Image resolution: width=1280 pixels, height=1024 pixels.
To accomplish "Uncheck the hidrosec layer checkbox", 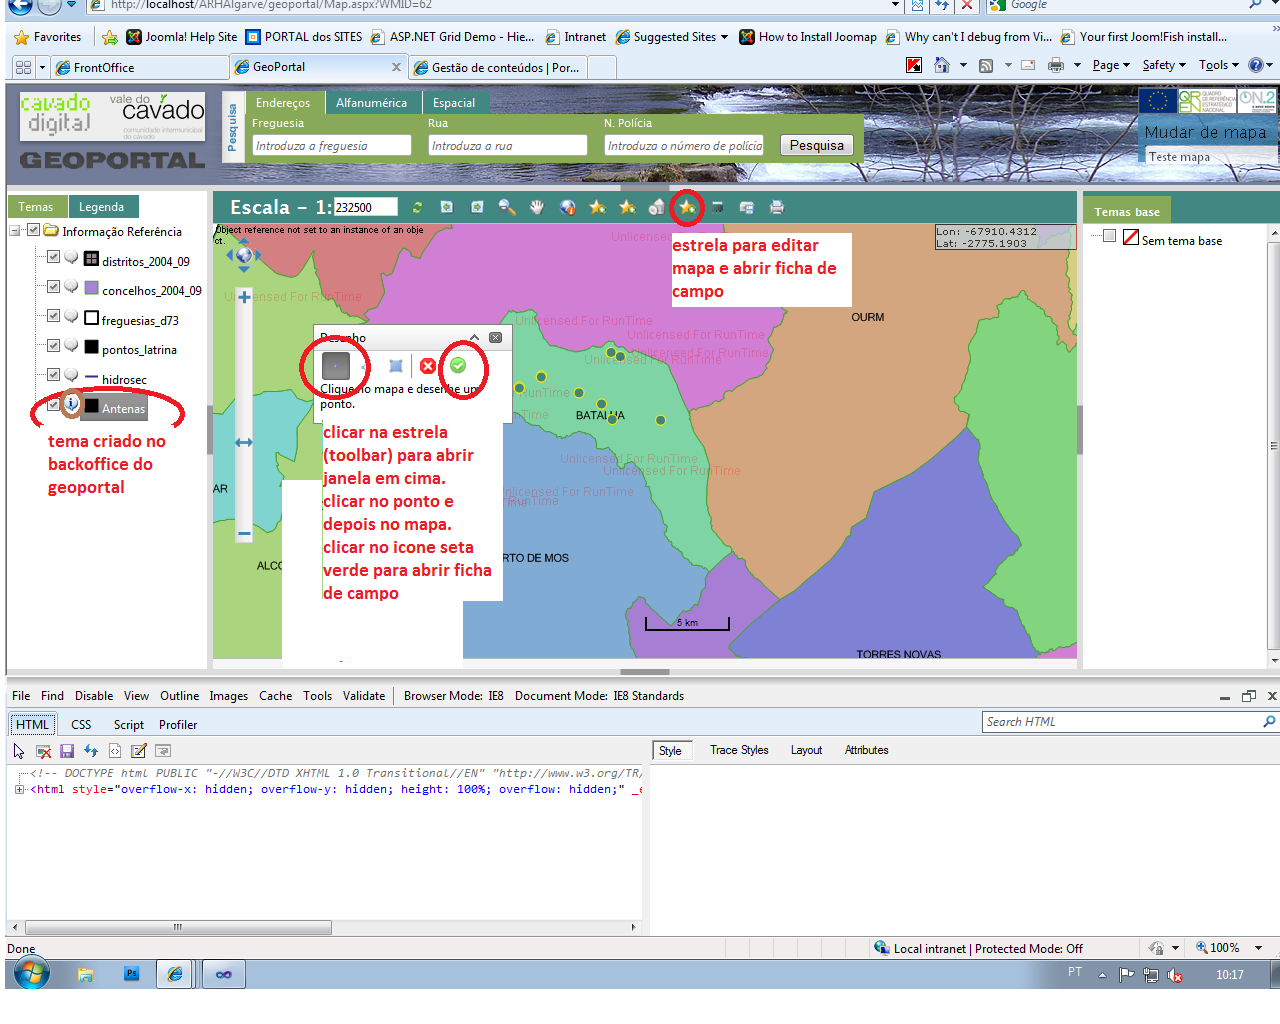I will click(x=54, y=375).
